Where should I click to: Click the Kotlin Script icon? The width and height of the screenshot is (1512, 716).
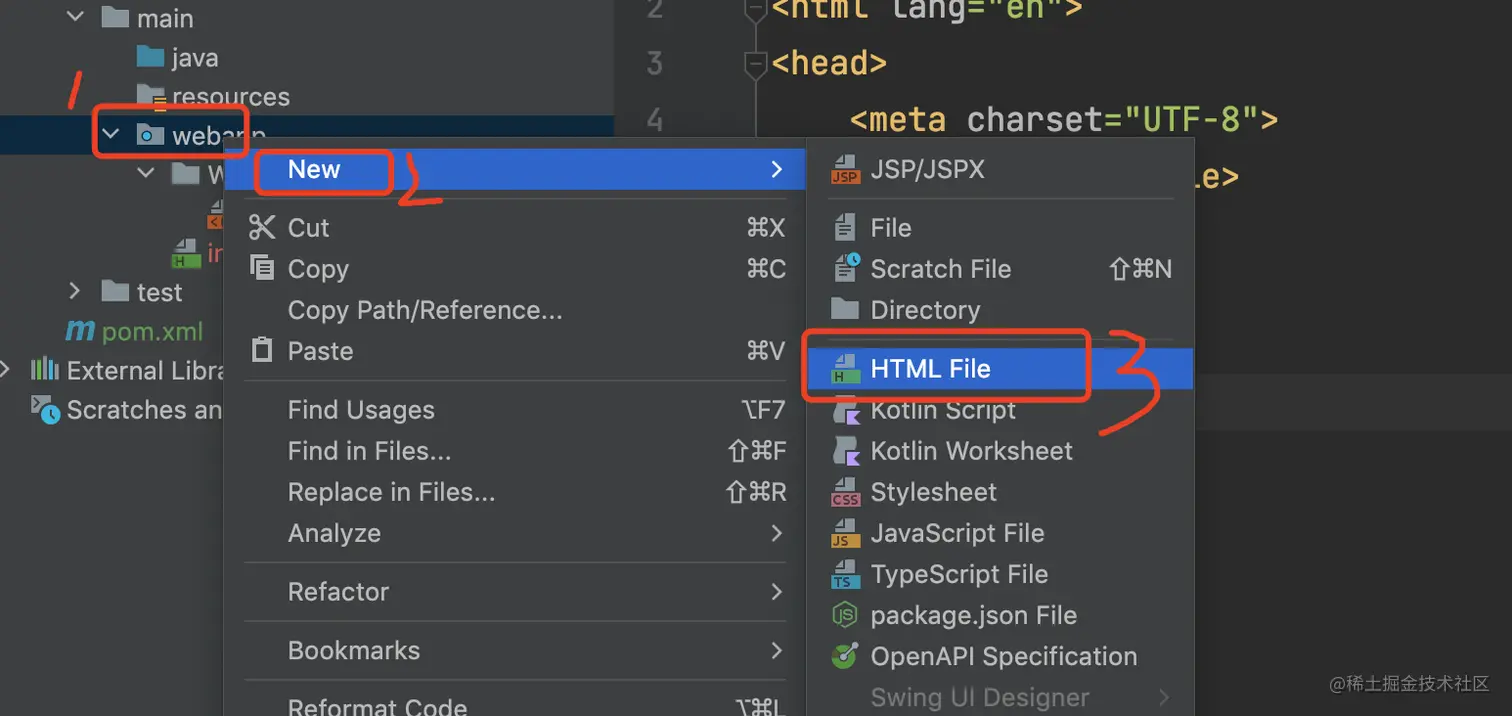tap(846, 410)
